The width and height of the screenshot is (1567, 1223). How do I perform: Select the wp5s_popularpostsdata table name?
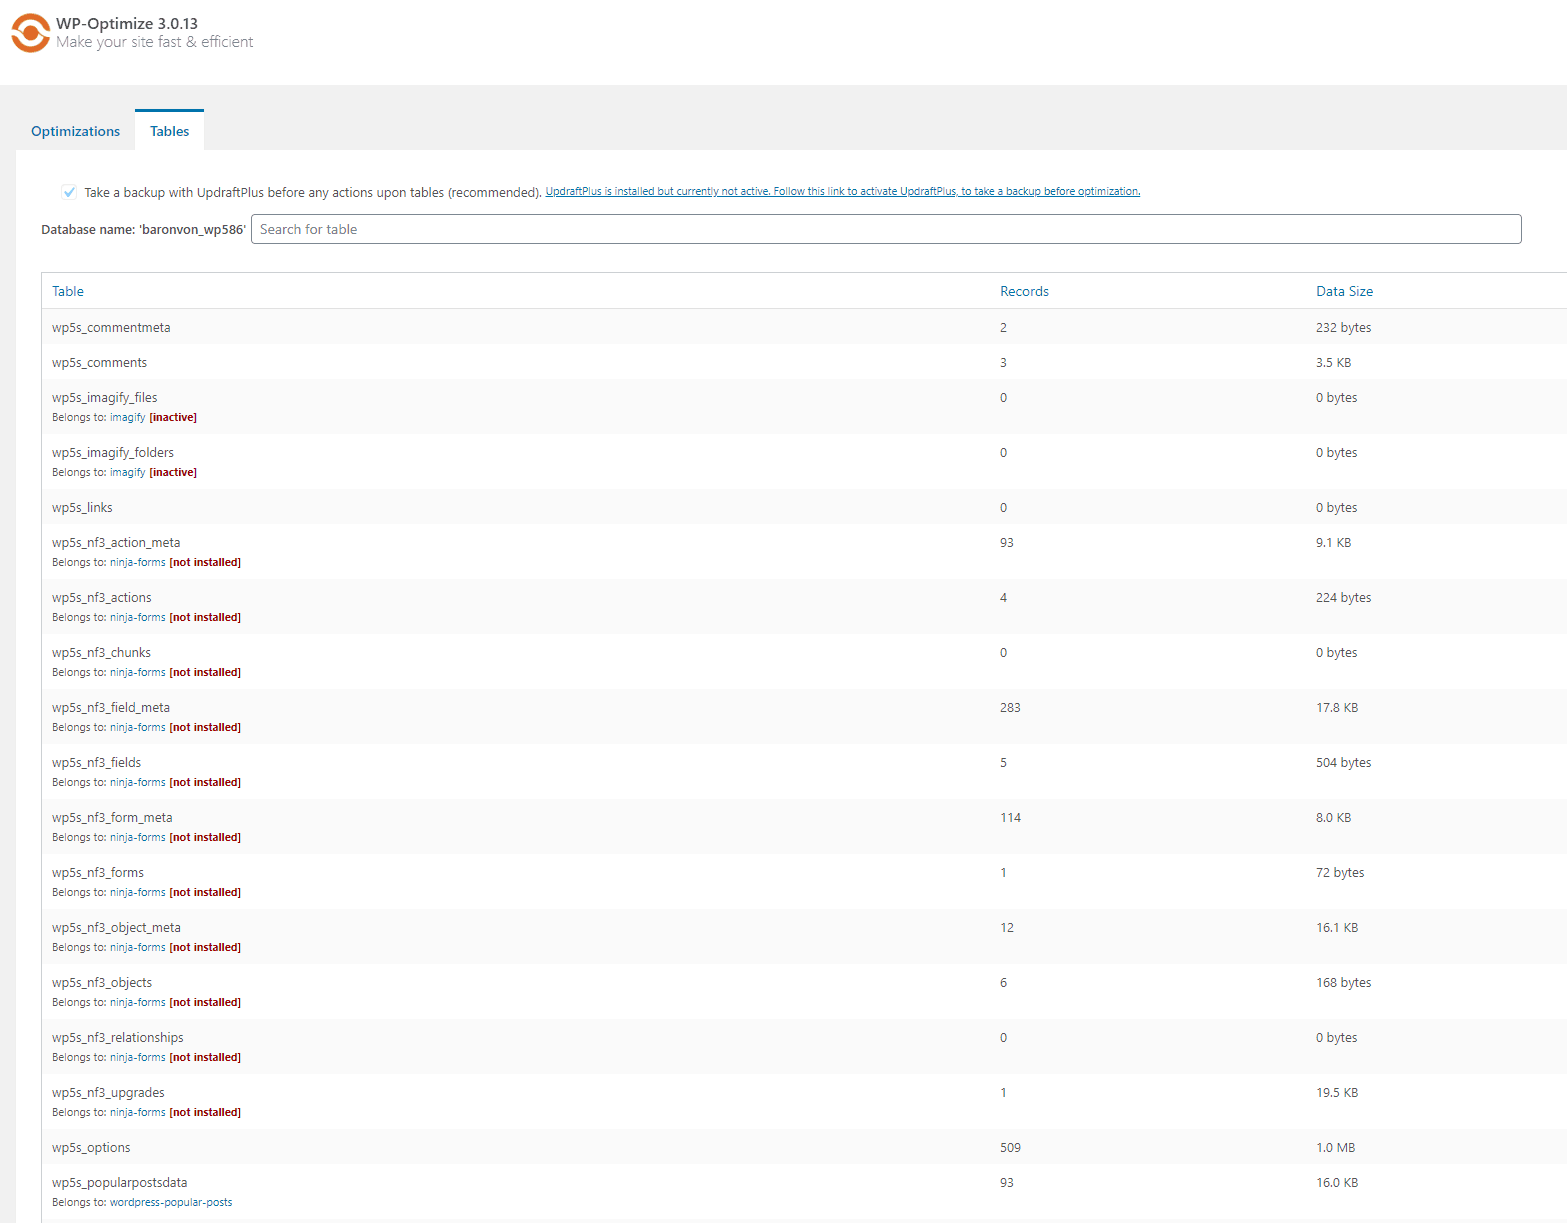pos(119,1182)
